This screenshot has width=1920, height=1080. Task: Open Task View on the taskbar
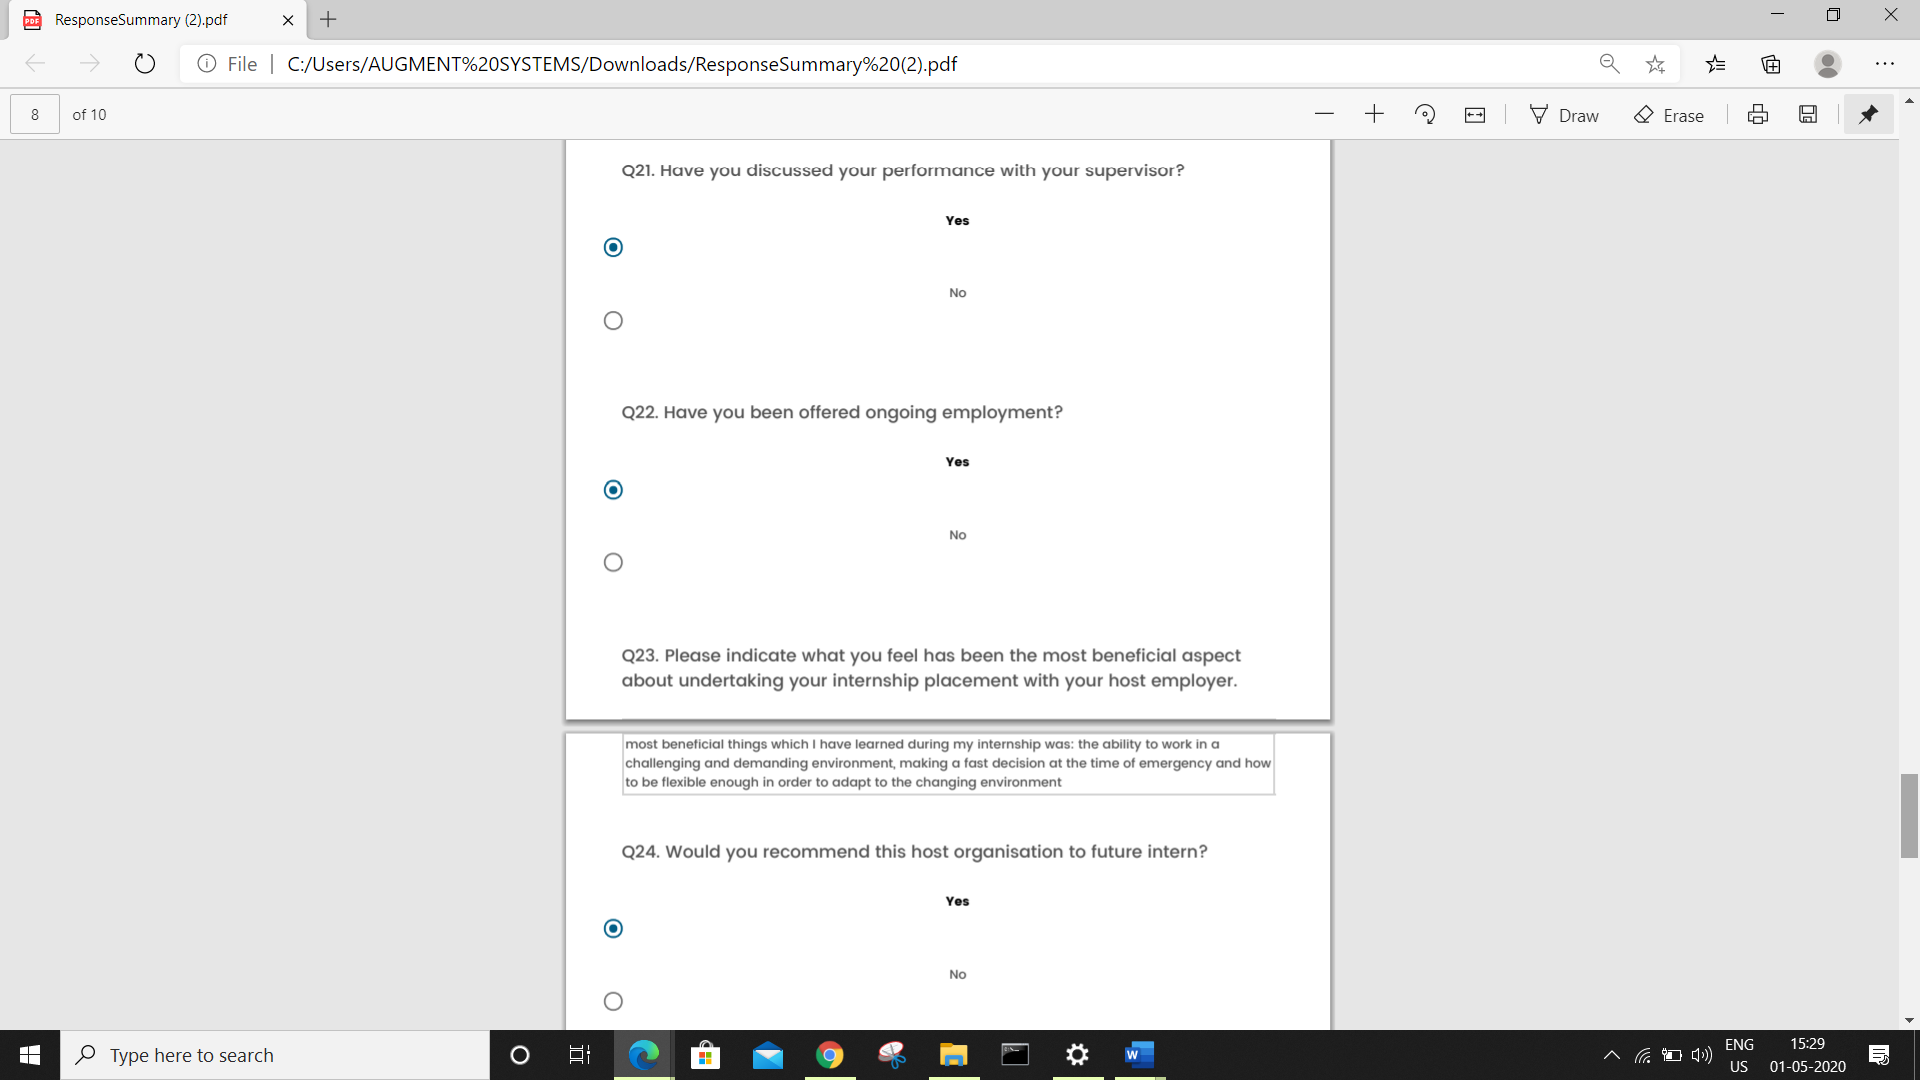tap(580, 1055)
